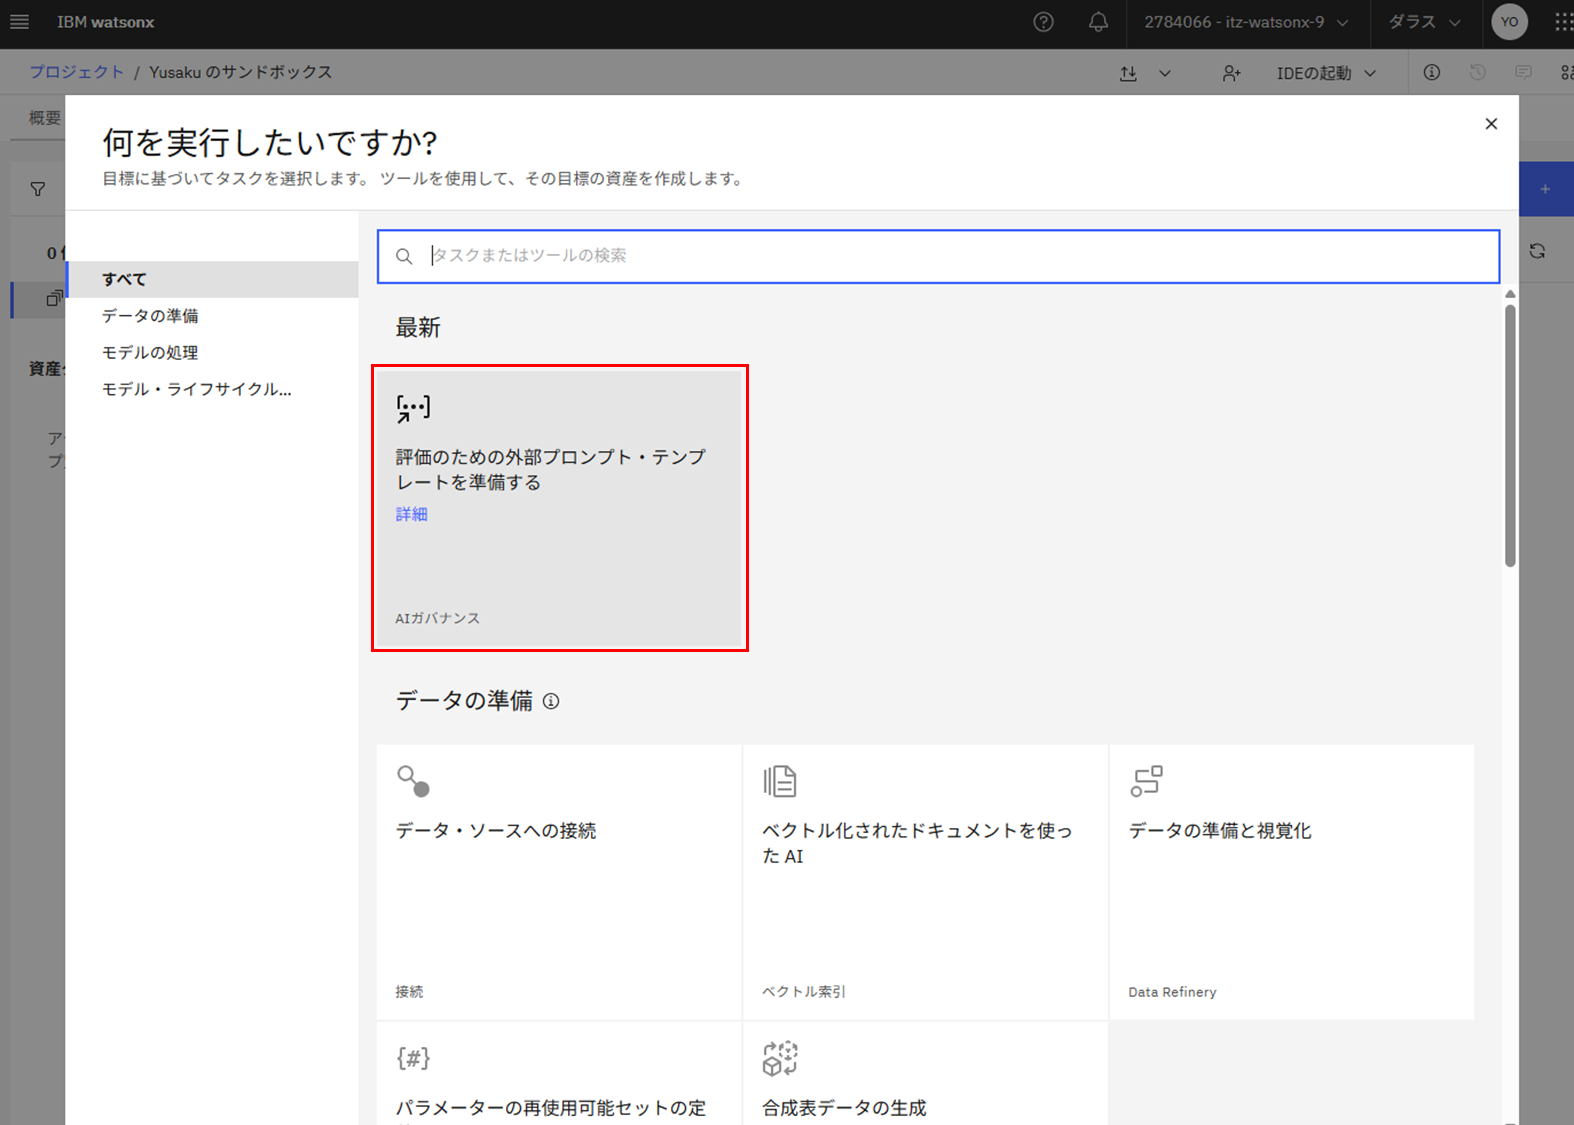Open 合成表データの生成 card
The image size is (1574, 1125).
(x=925, y=1073)
